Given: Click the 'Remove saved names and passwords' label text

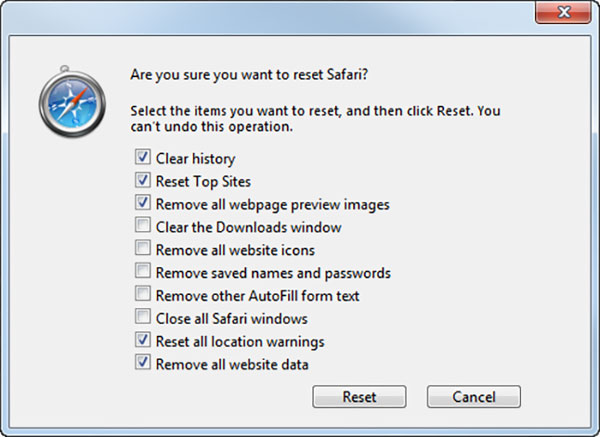Looking at the screenshot, I should [x=273, y=273].
